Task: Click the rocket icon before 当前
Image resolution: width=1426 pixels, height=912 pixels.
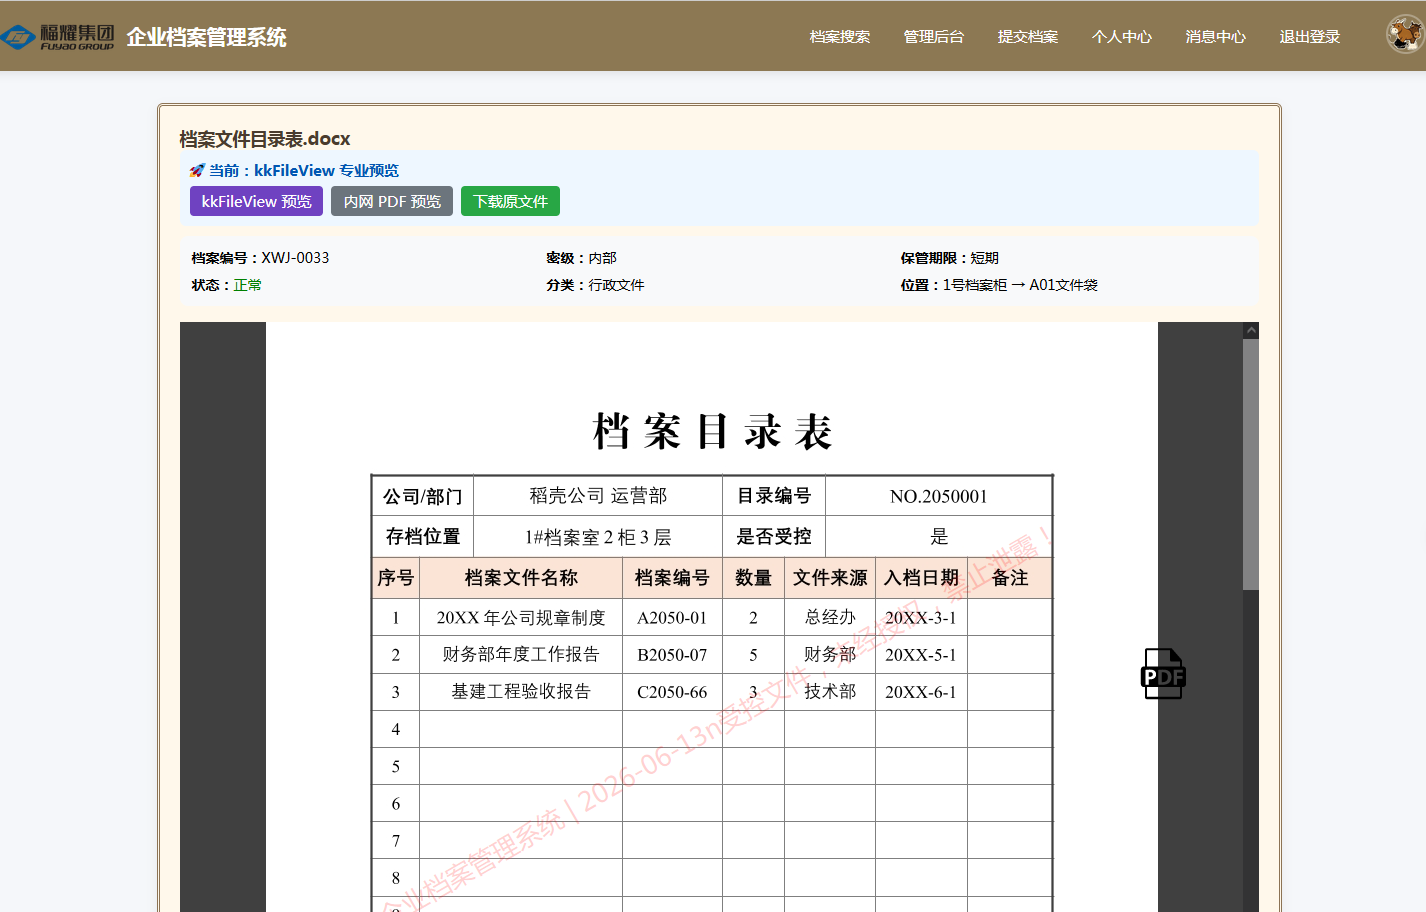Action: [197, 171]
